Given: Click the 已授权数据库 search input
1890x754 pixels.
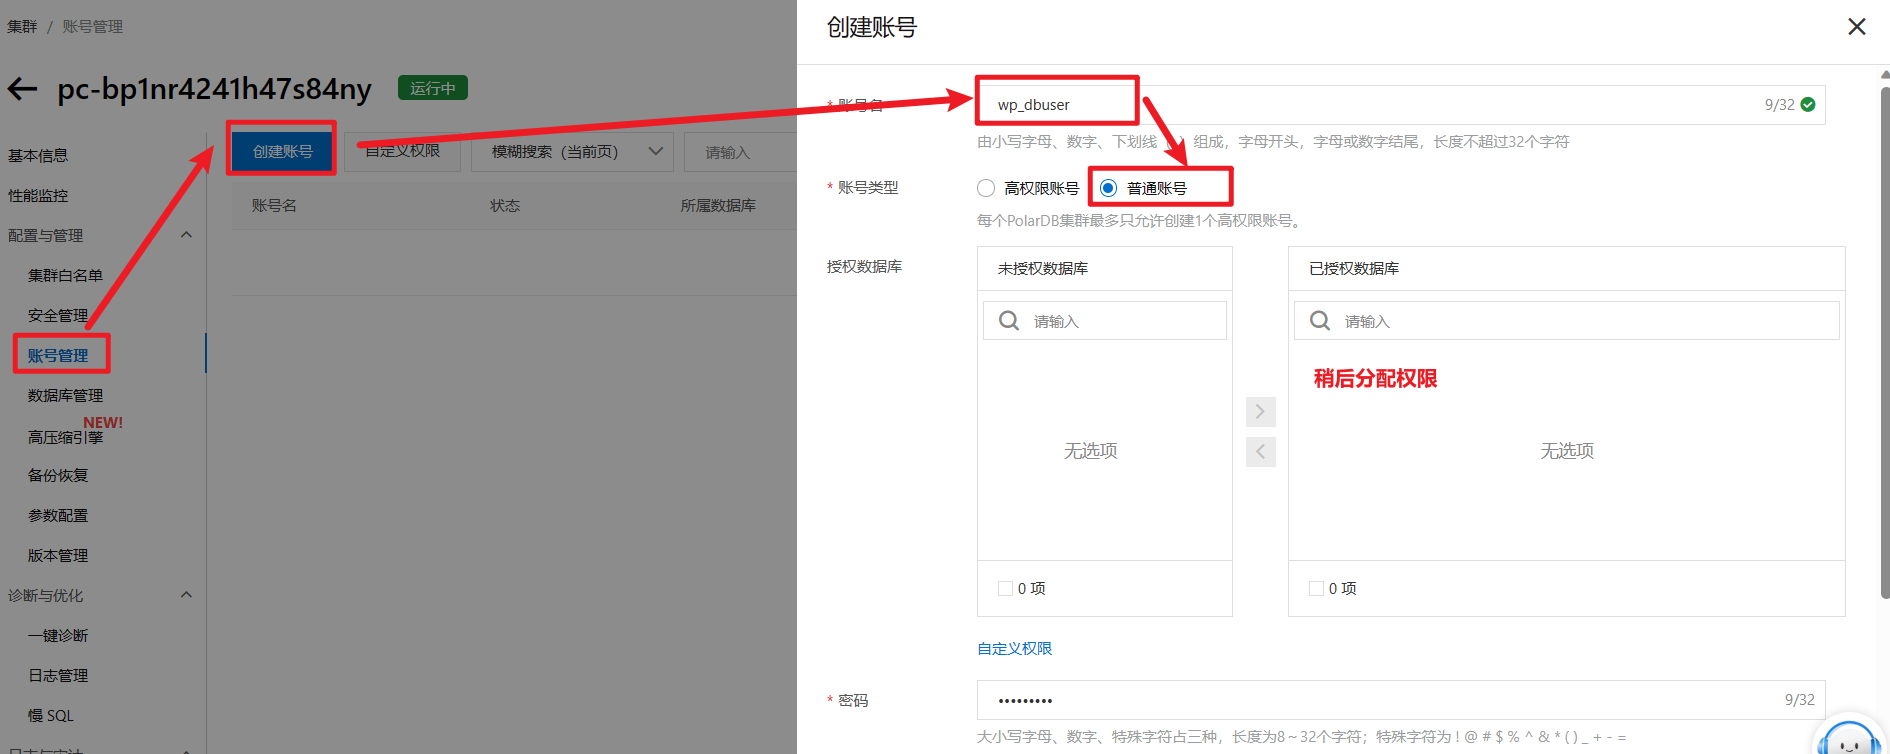Looking at the screenshot, I should tap(1567, 321).
